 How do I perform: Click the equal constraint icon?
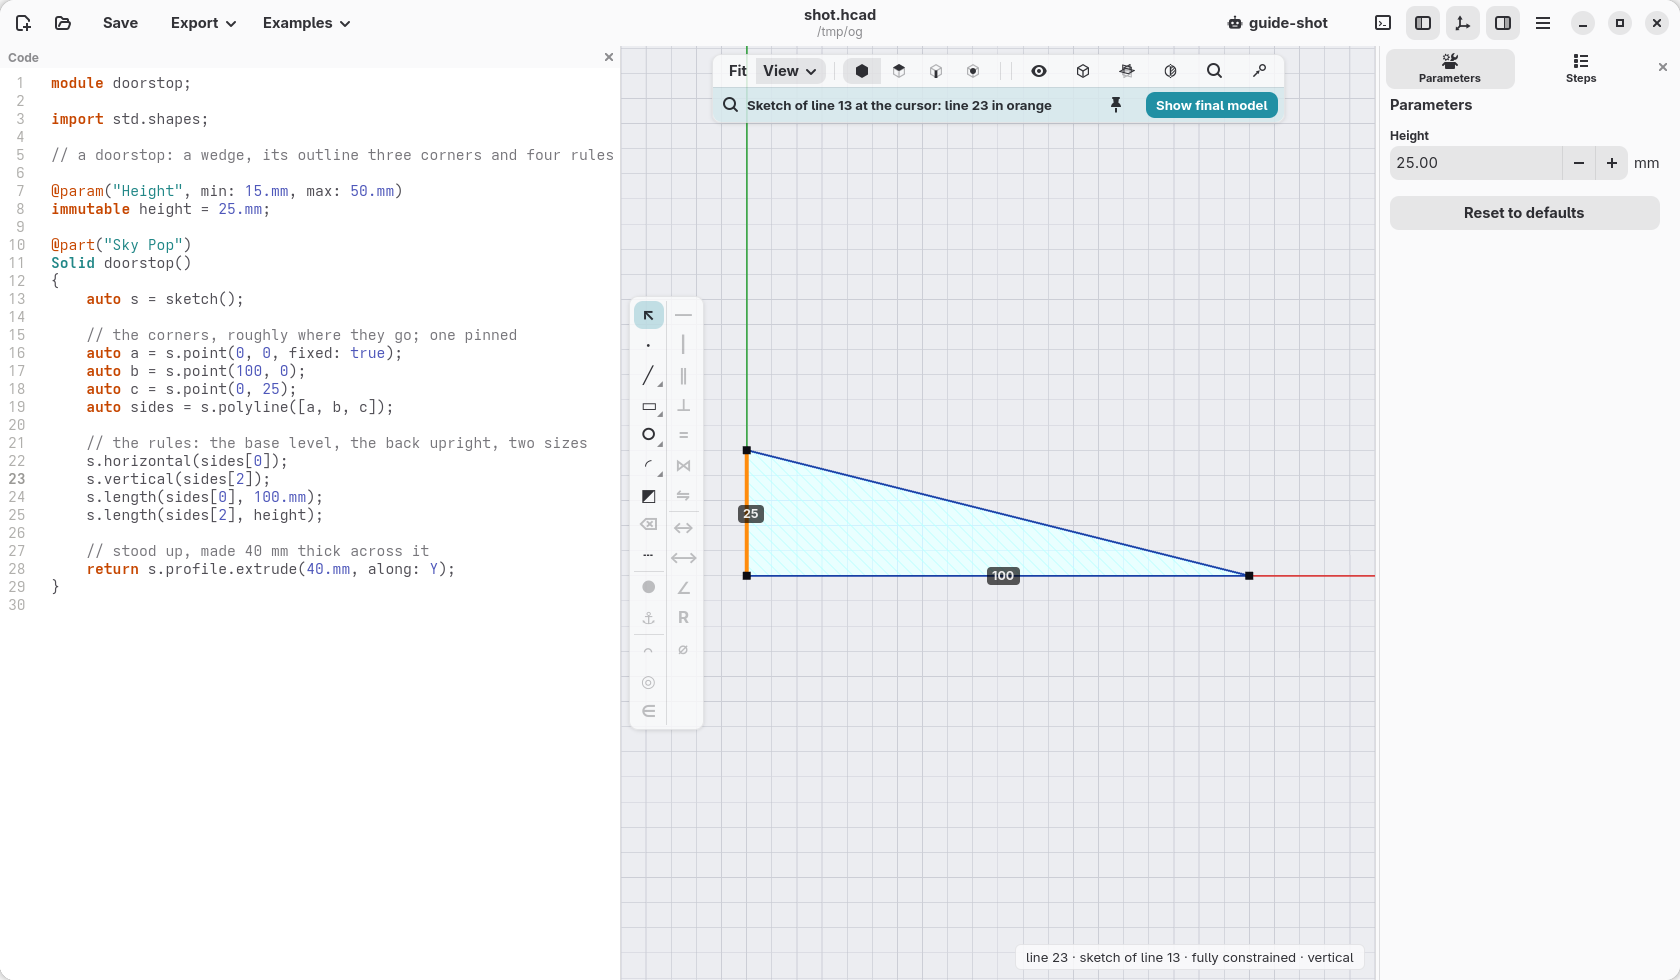684,435
